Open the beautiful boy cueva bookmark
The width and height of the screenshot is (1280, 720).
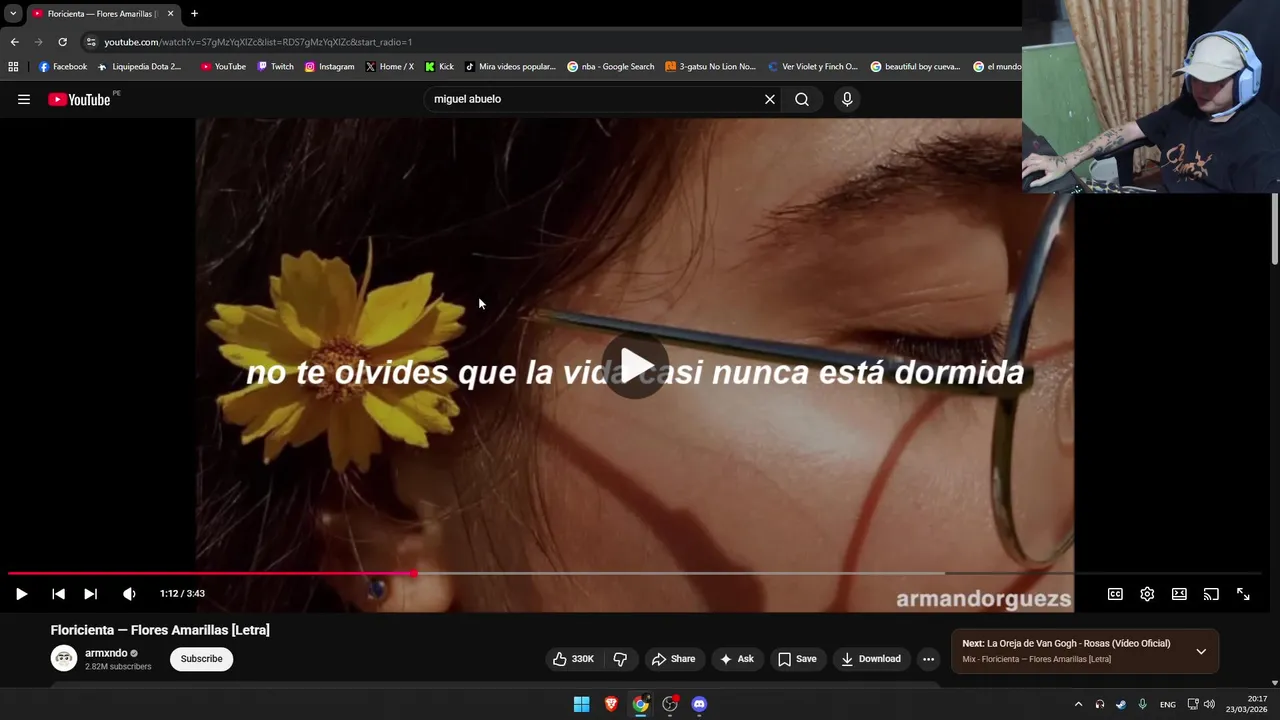(x=915, y=67)
